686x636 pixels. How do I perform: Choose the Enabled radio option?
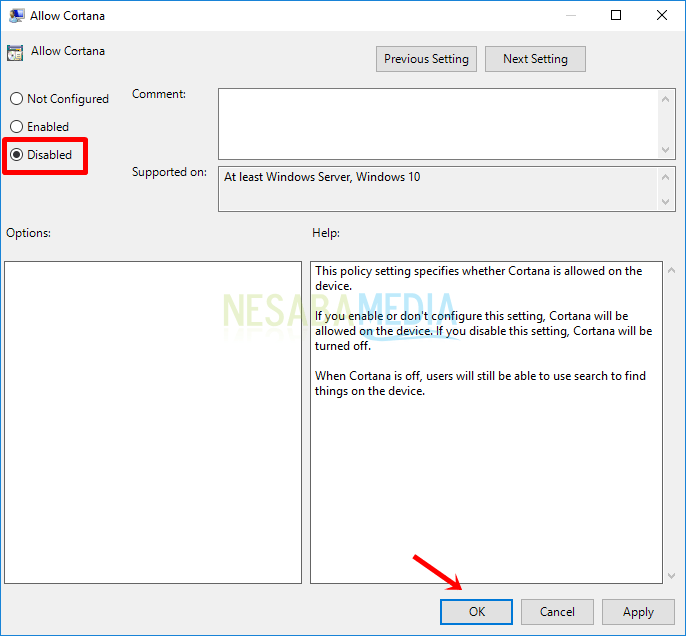pyautogui.click(x=16, y=127)
